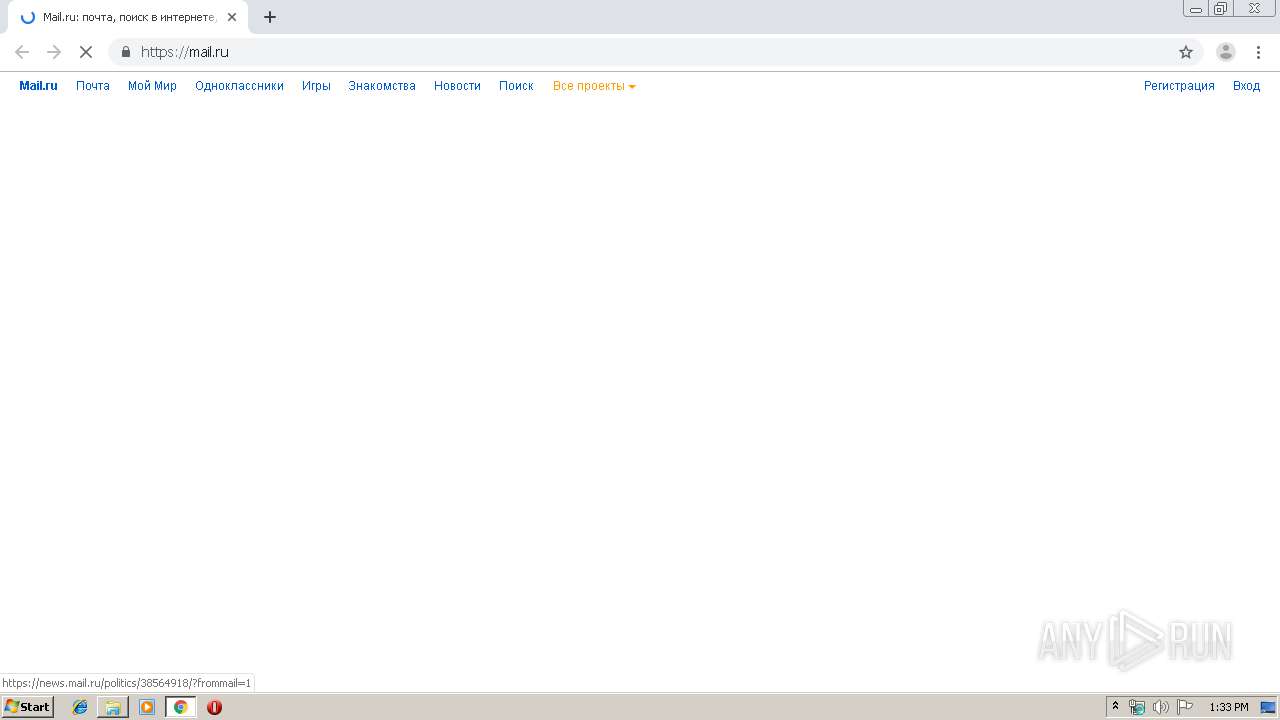The image size is (1280, 720).
Task: Open Windows Explorer folder in taskbar
Action: point(113,707)
